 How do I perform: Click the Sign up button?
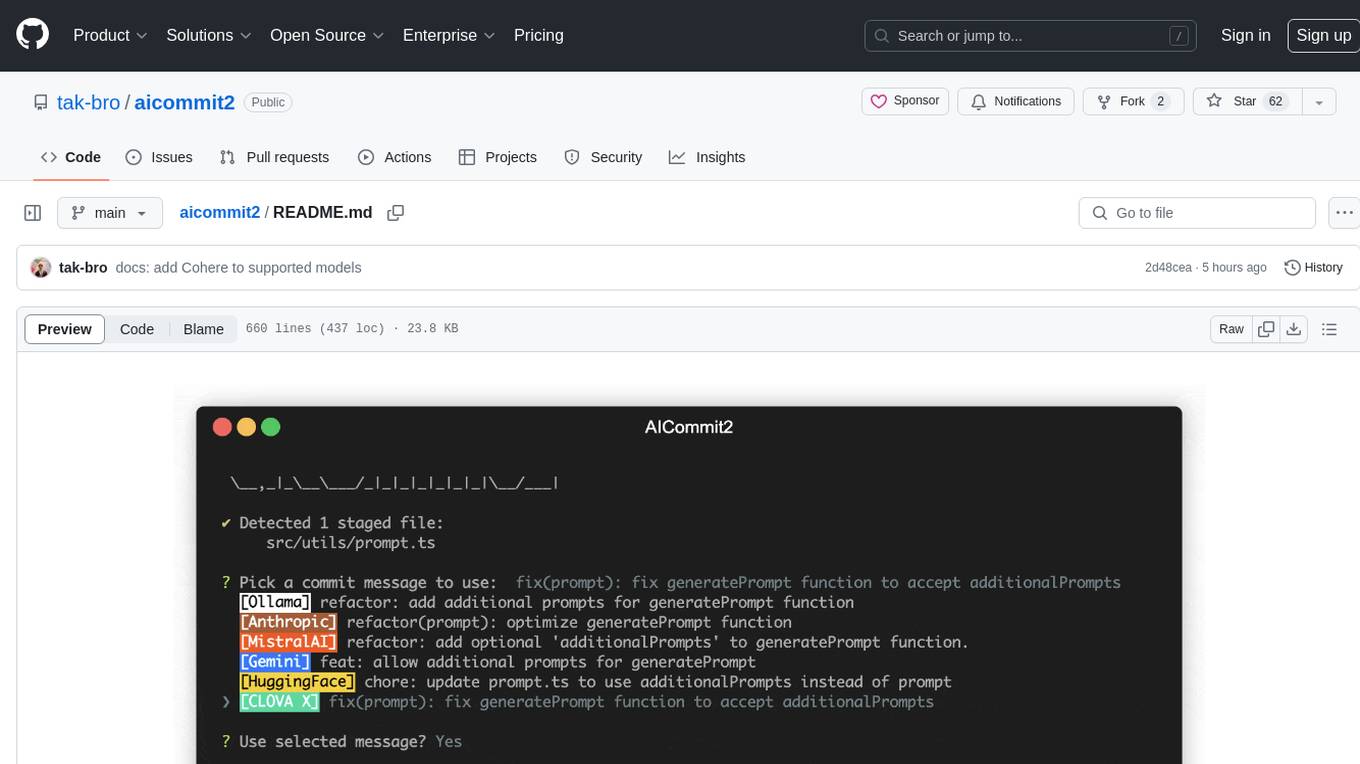click(1323, 35)
